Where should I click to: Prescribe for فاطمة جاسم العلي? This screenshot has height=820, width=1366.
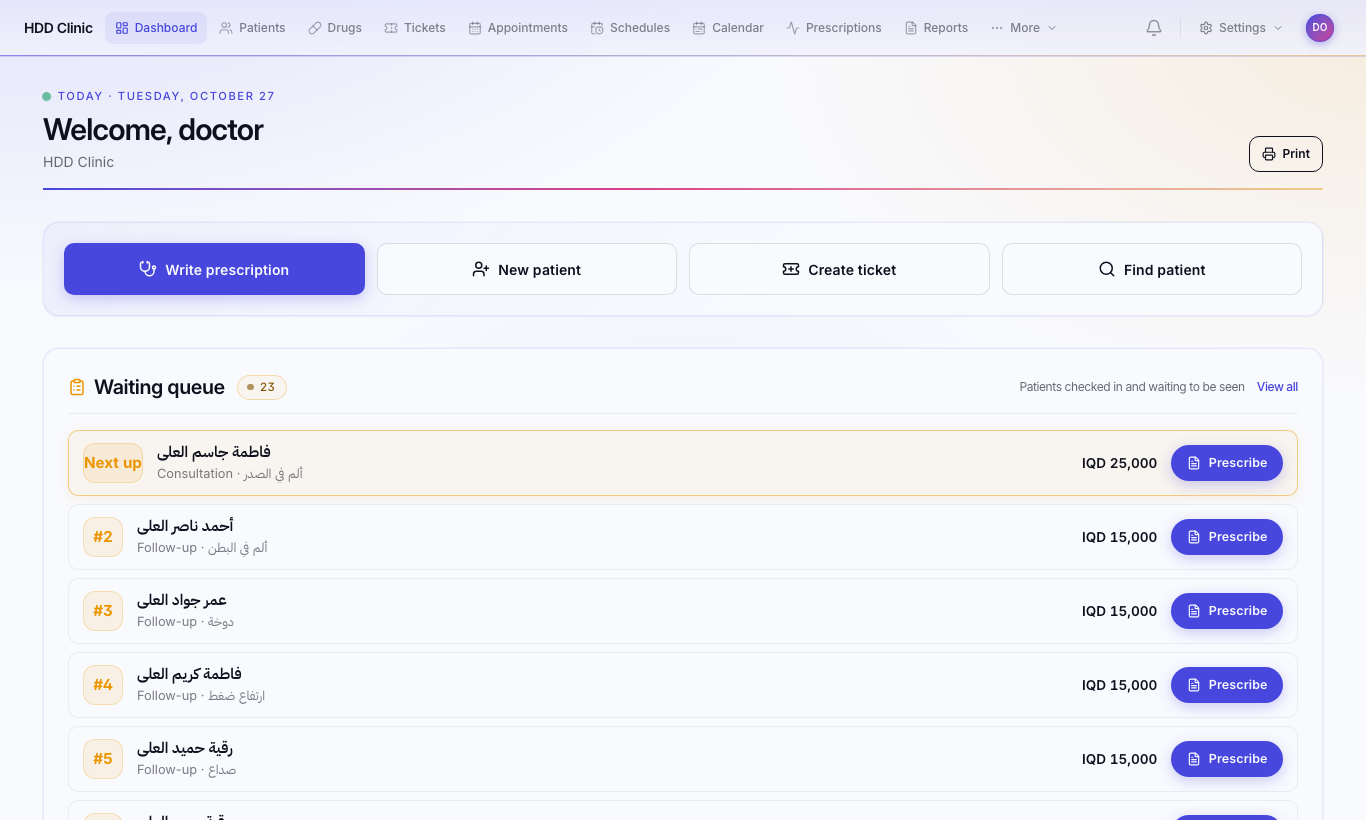tap(1227, 463)
